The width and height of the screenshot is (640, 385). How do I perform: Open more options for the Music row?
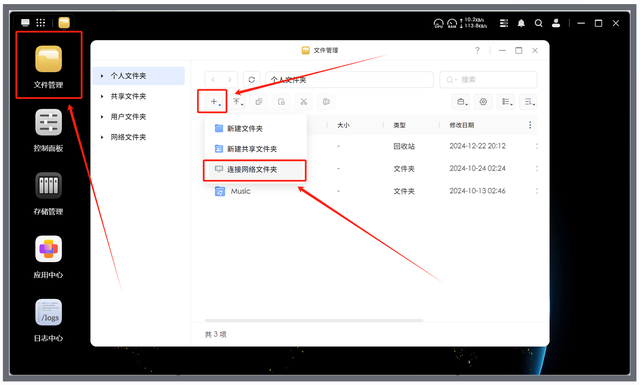(x=536, y=191)
